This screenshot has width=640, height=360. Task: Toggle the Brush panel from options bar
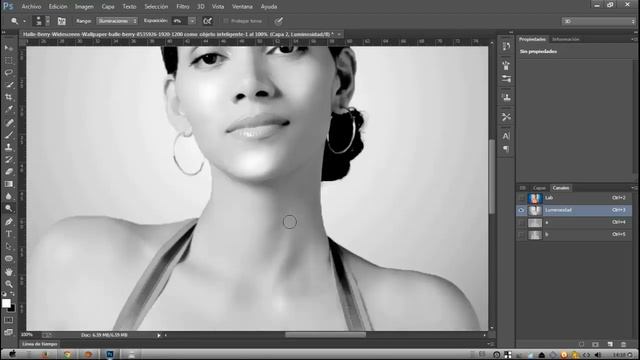coord(62,21)
